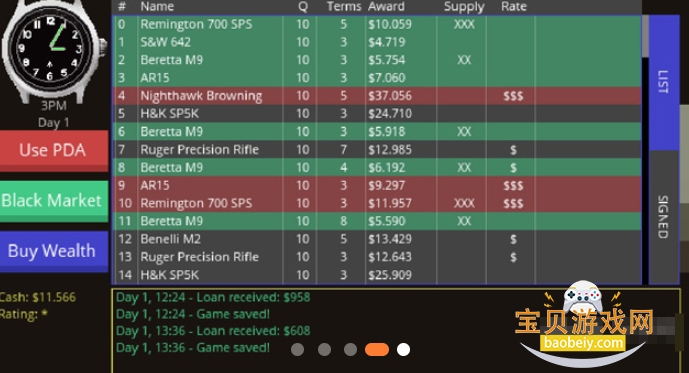Click log entry Loan received: $608

point(213,331)
